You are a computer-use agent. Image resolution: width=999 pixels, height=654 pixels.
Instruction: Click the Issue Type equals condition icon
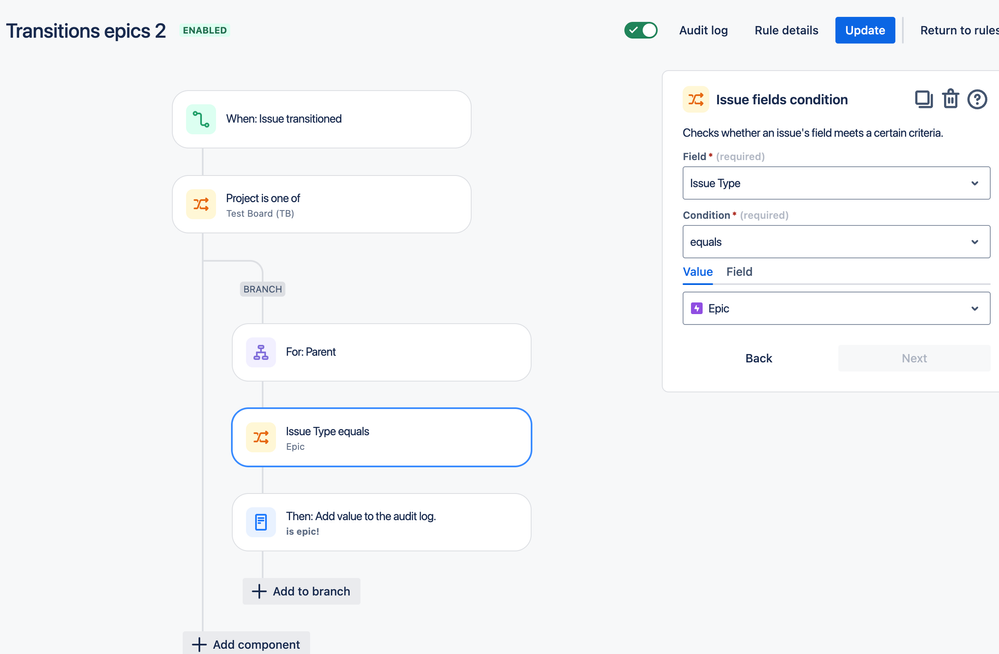[x=261, y=437]
